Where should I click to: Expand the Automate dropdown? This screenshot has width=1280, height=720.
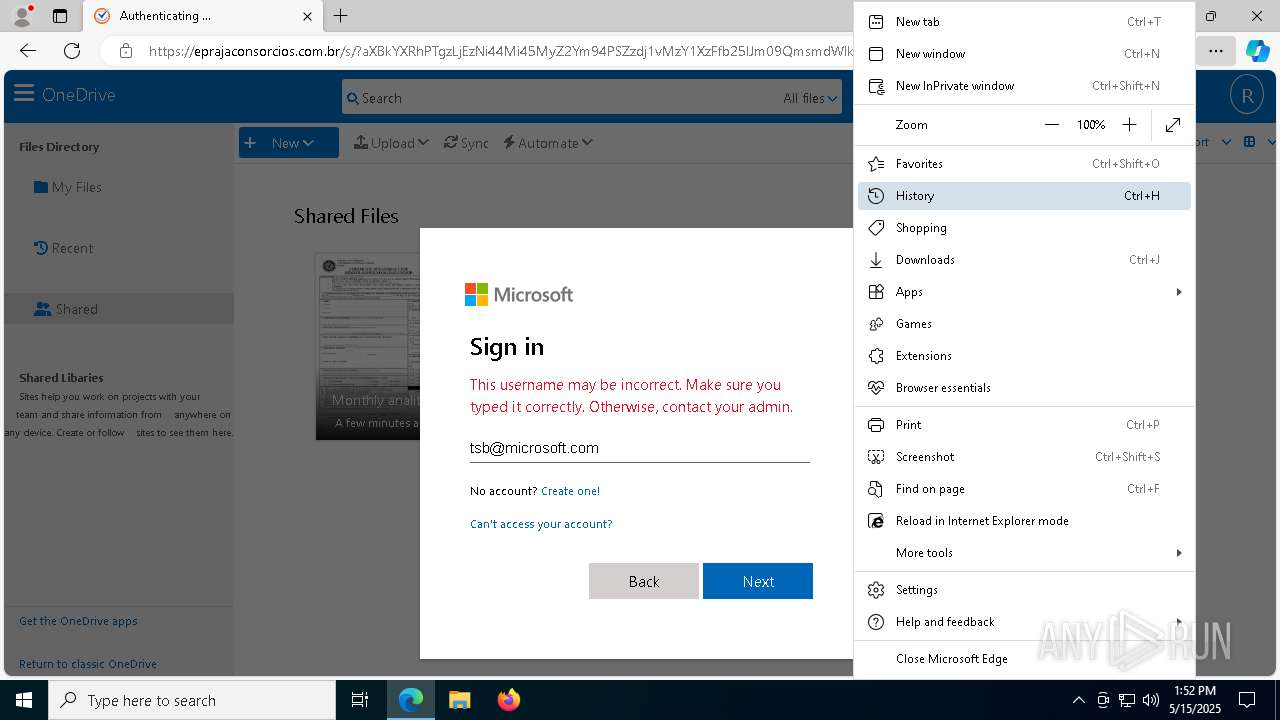[x=548, y=143]
